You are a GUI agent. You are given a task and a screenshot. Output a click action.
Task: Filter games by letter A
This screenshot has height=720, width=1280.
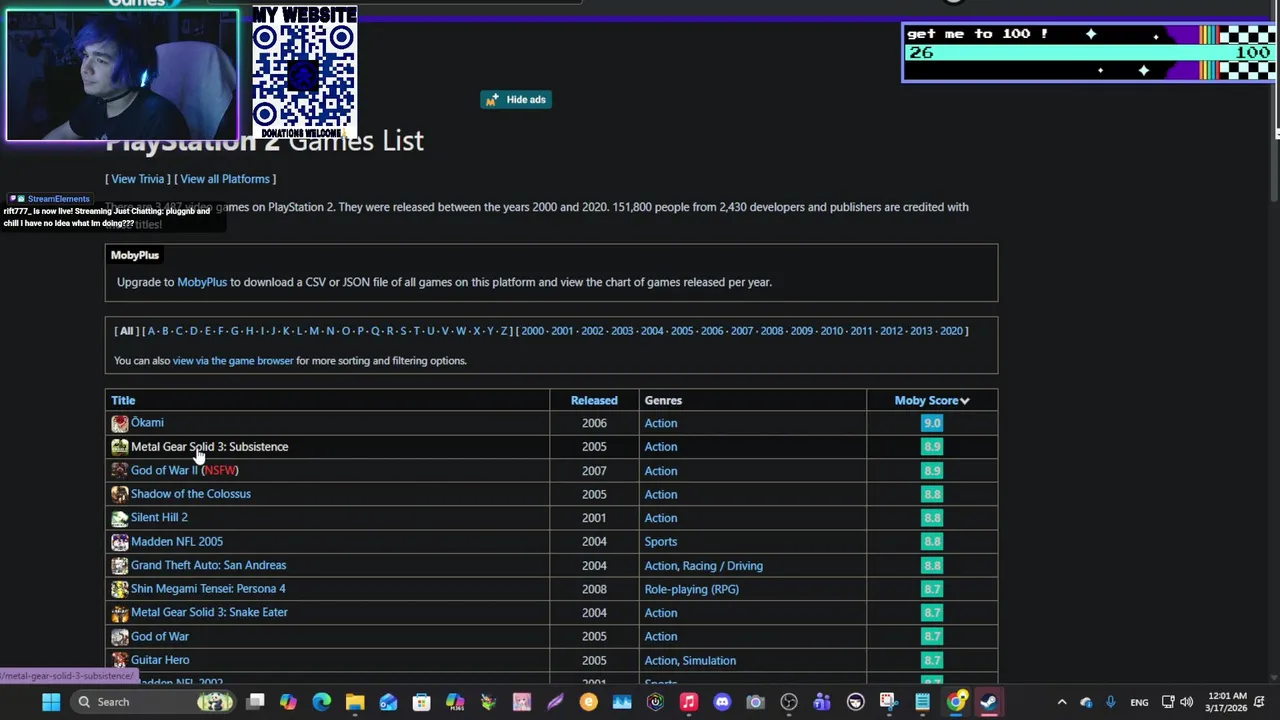coord(152,331)
